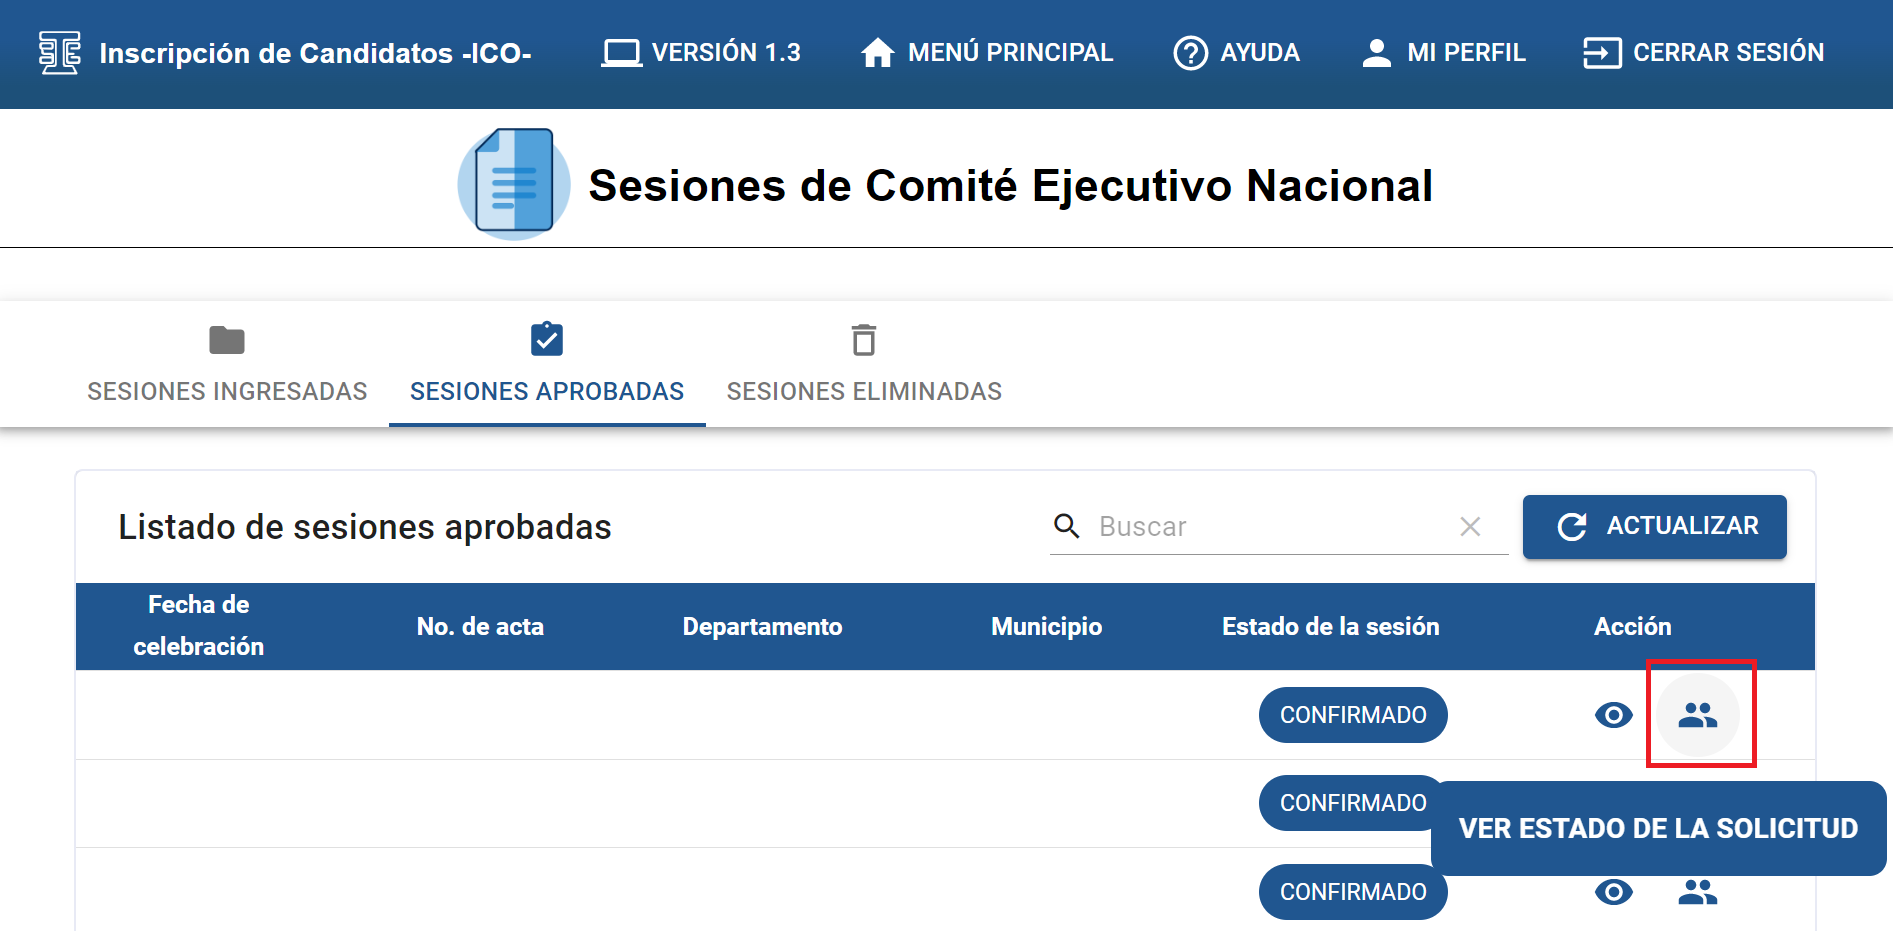
Task: Click the people icon in third row
Action: 1697,892
